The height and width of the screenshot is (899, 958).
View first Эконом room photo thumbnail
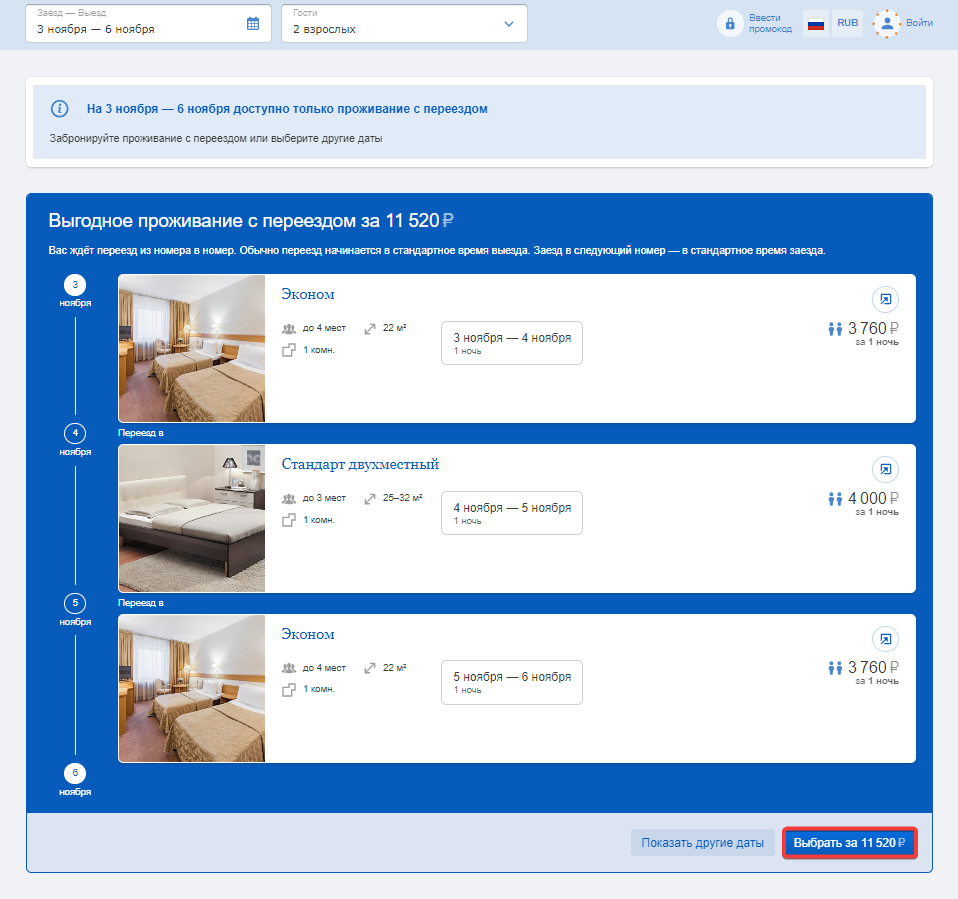(192, 348)
